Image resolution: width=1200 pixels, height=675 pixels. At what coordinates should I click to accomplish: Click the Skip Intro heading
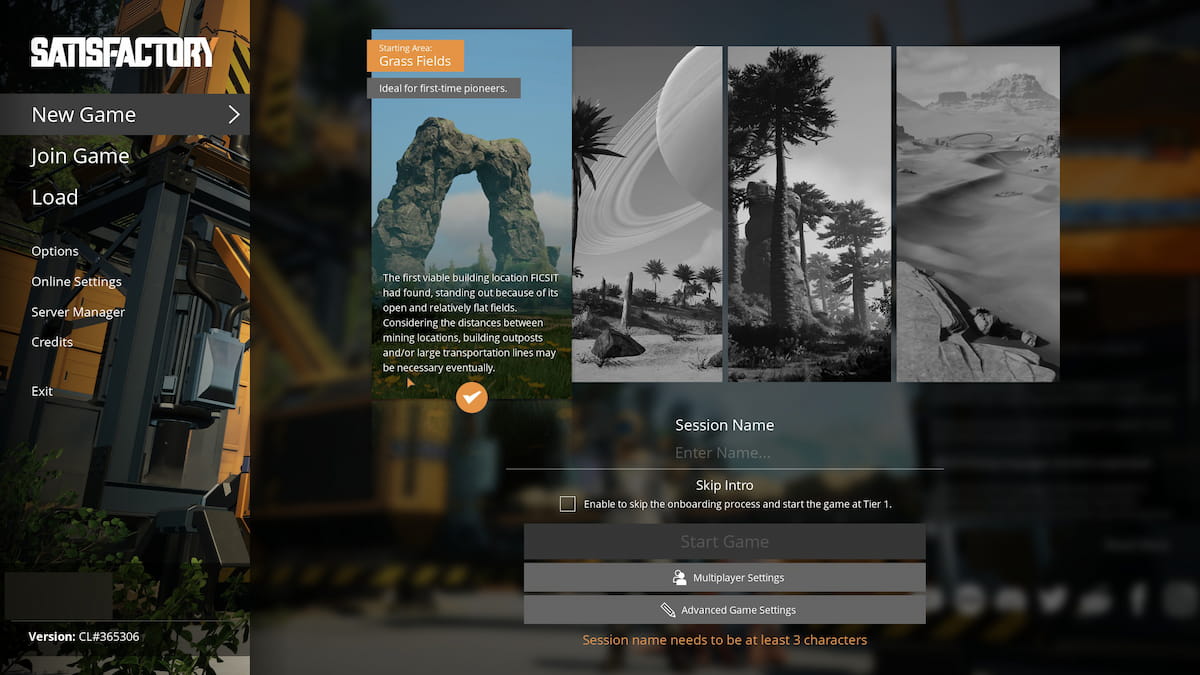[724, 485]
